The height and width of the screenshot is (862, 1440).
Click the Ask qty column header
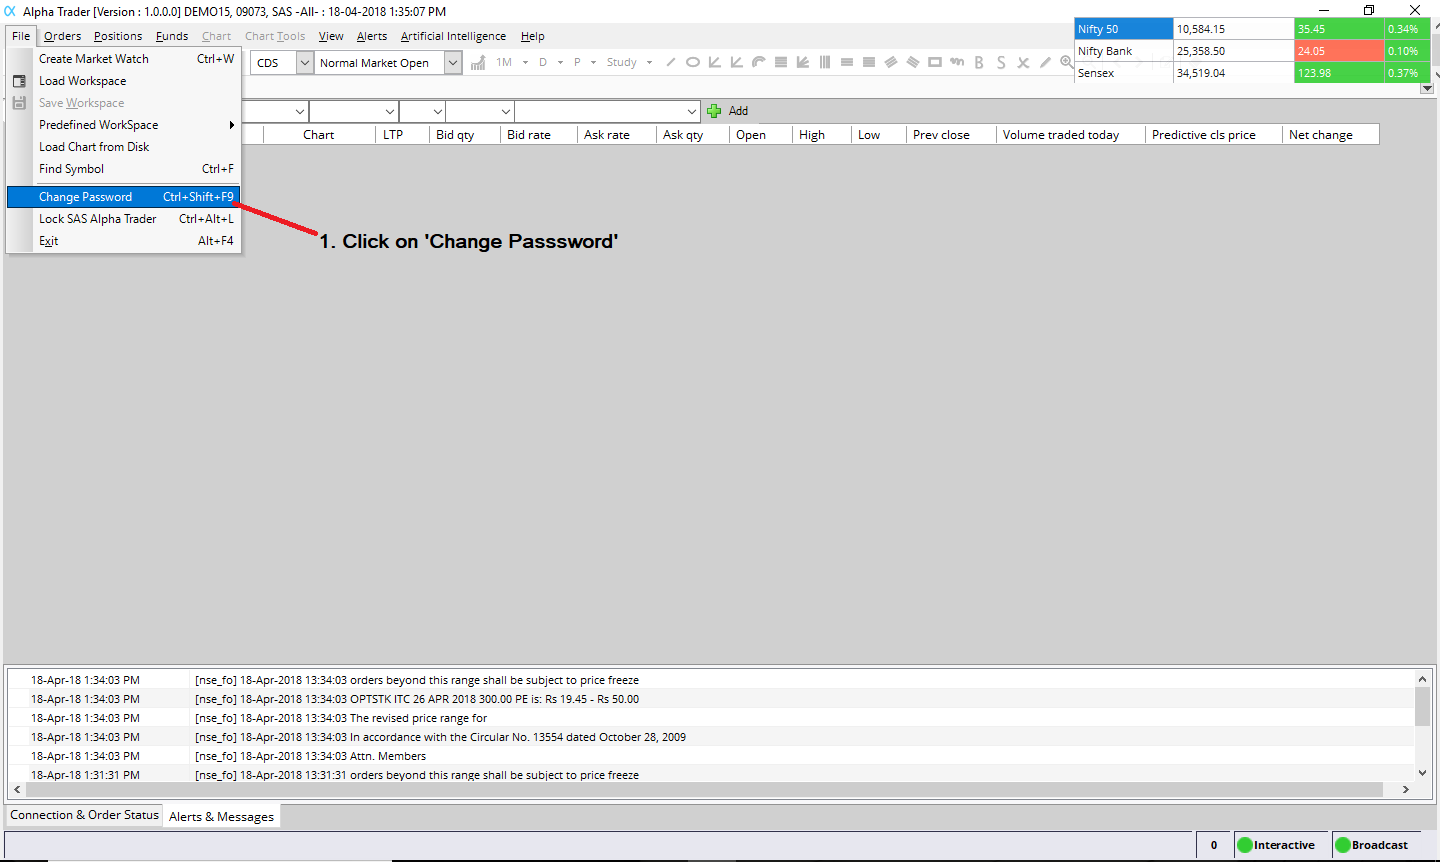(x=692, y=135)
